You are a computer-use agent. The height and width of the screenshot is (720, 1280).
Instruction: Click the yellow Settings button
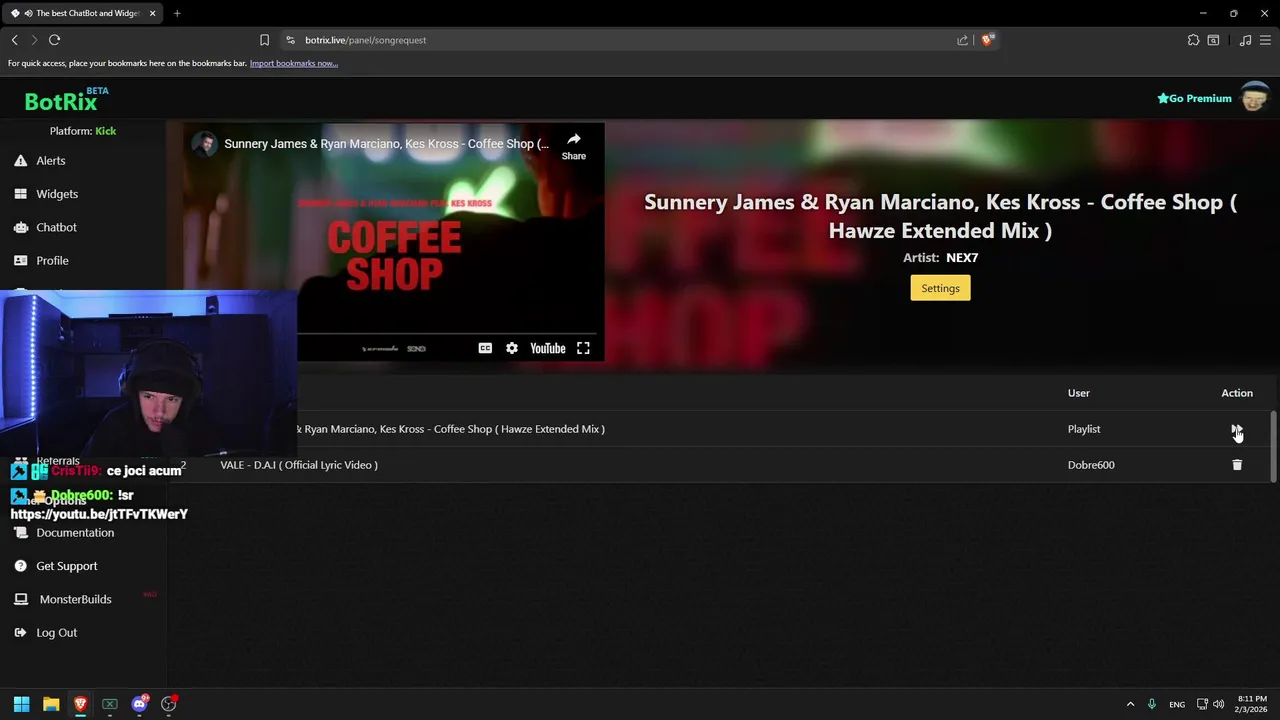[x=940, y=288]
